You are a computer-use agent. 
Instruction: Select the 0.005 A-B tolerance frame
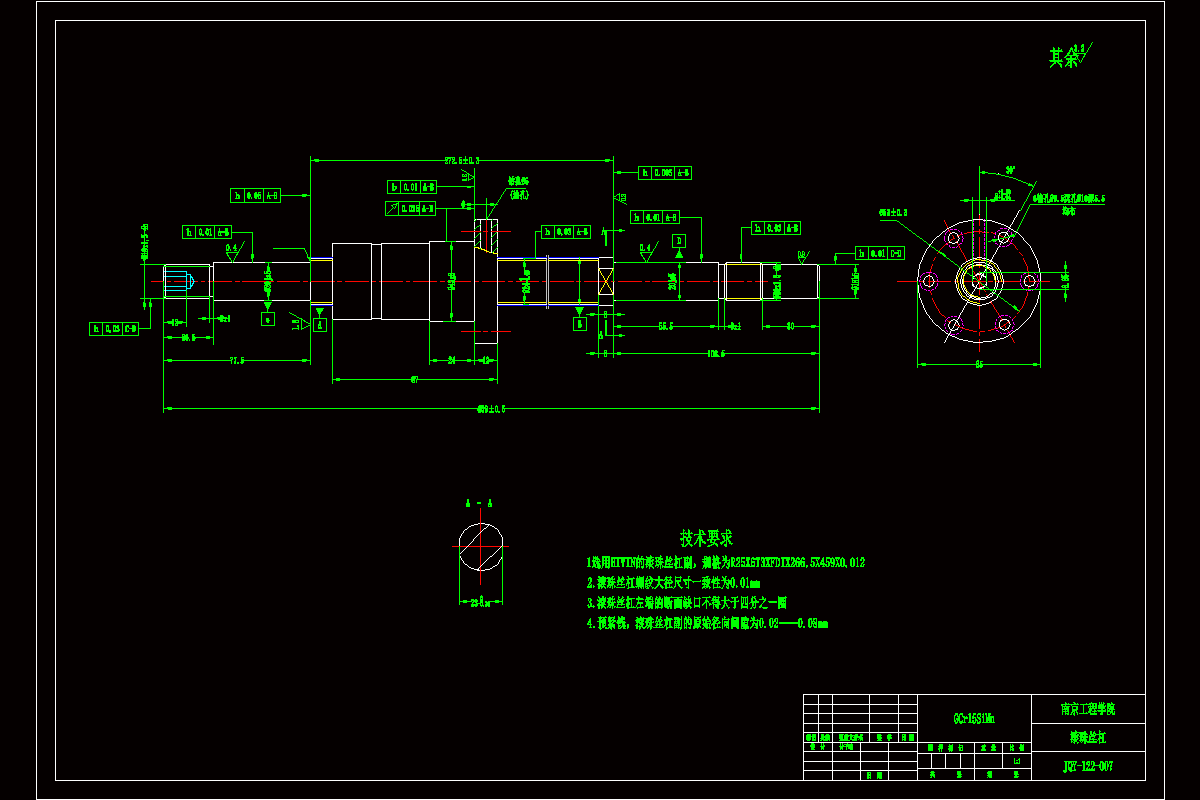pos(664,172)
